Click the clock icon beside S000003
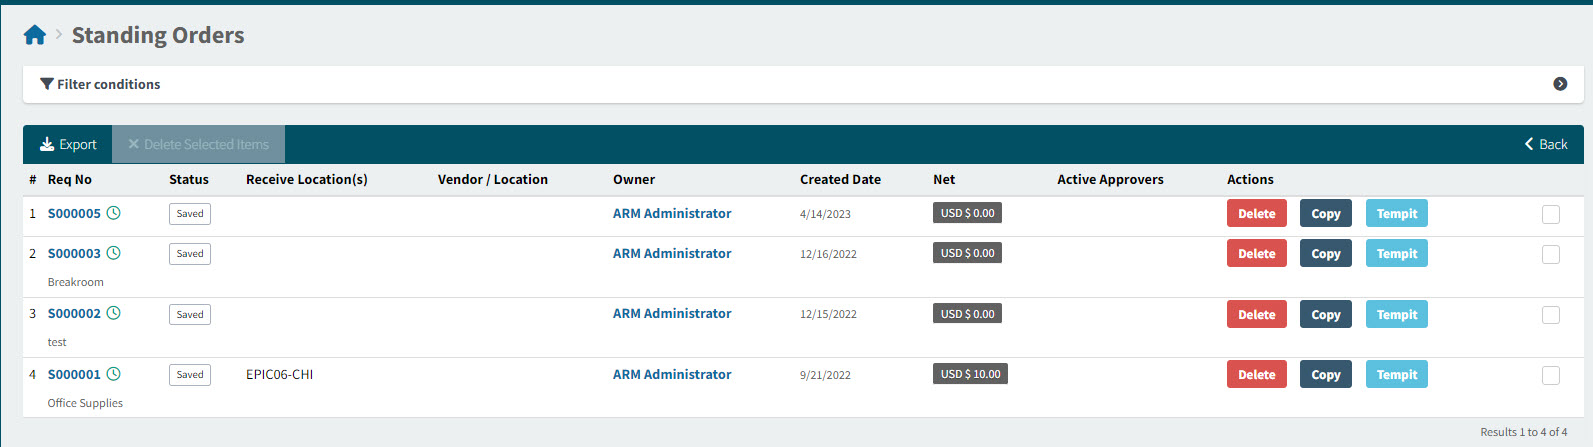The image size is (1593, 447). [114, 253]
